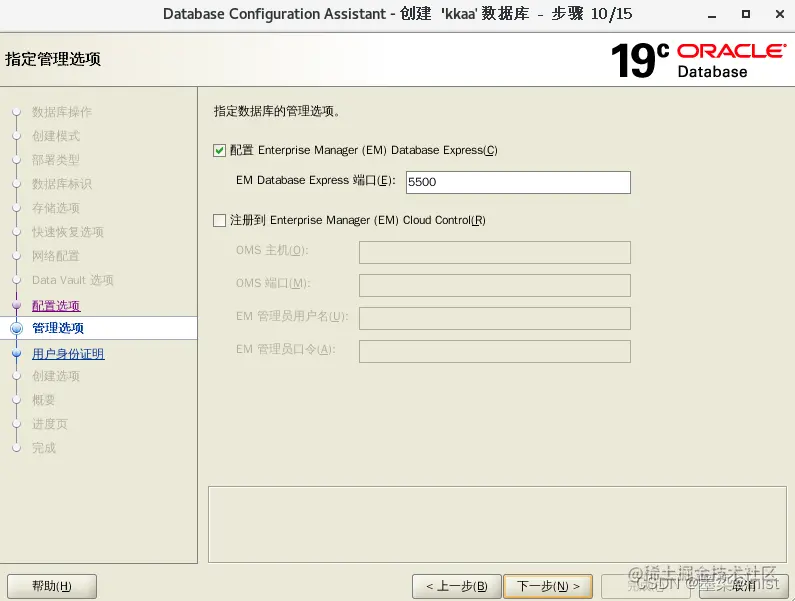Click the 数据库操作 step label
Screen dimensions: 795x601
pos(62,112)
